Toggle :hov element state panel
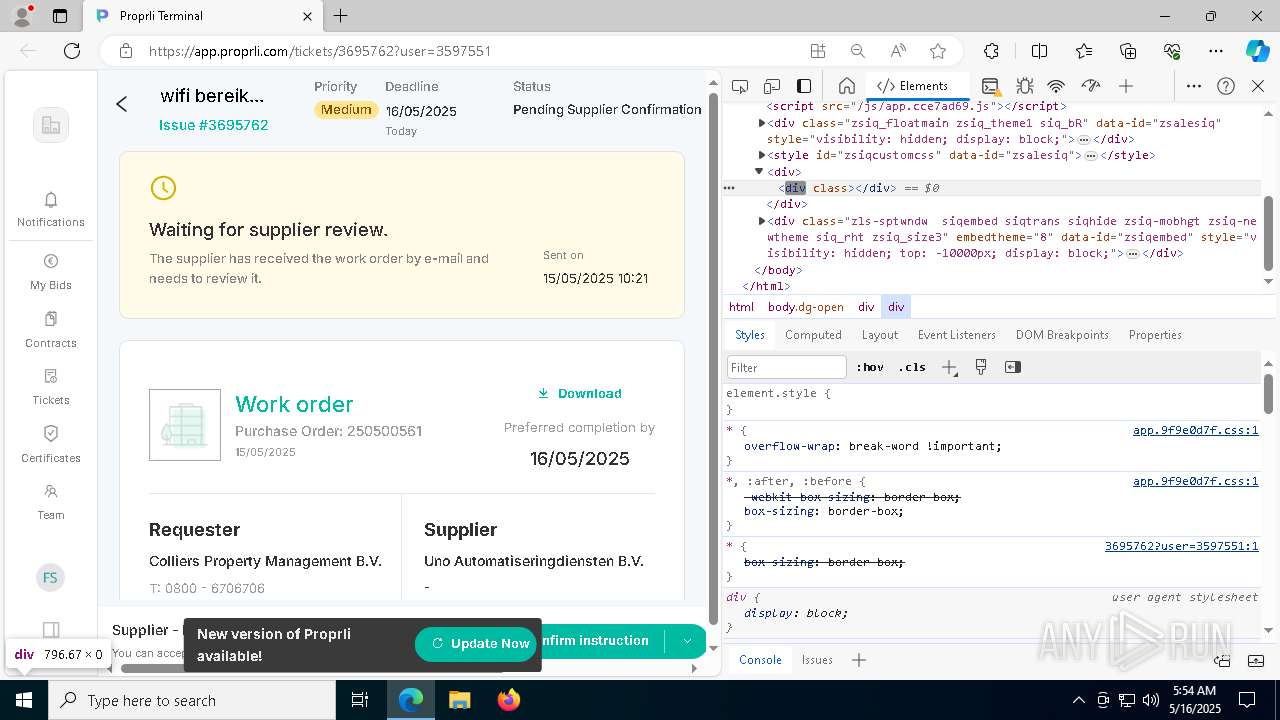The height and width of the screenshot is (720, 1280). pos(870,367)
